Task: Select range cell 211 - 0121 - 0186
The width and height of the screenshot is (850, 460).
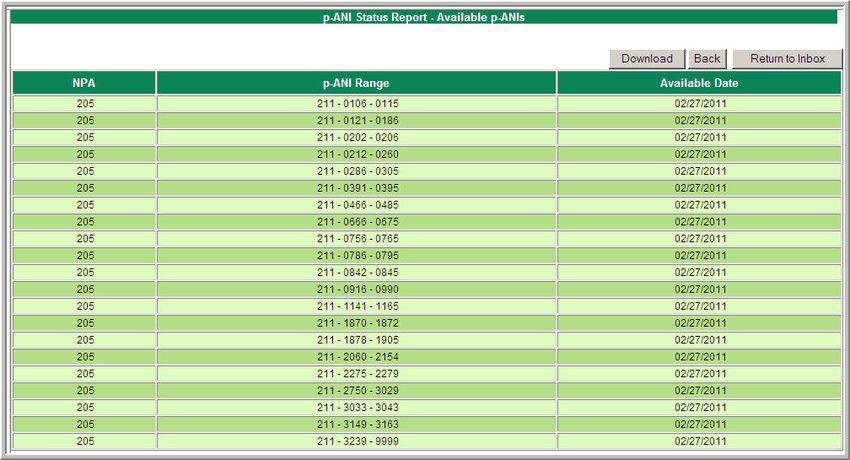Action: pyautogui.click(x=357, y=120)
